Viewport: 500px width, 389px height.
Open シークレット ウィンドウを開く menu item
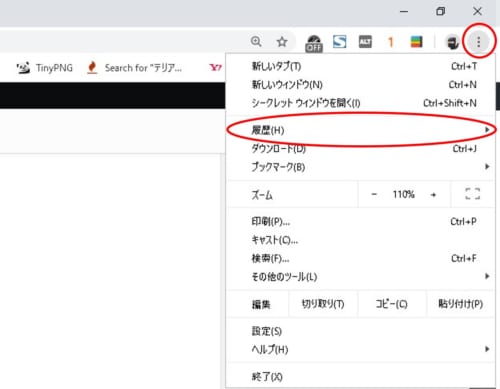click(x=360, y=103)
